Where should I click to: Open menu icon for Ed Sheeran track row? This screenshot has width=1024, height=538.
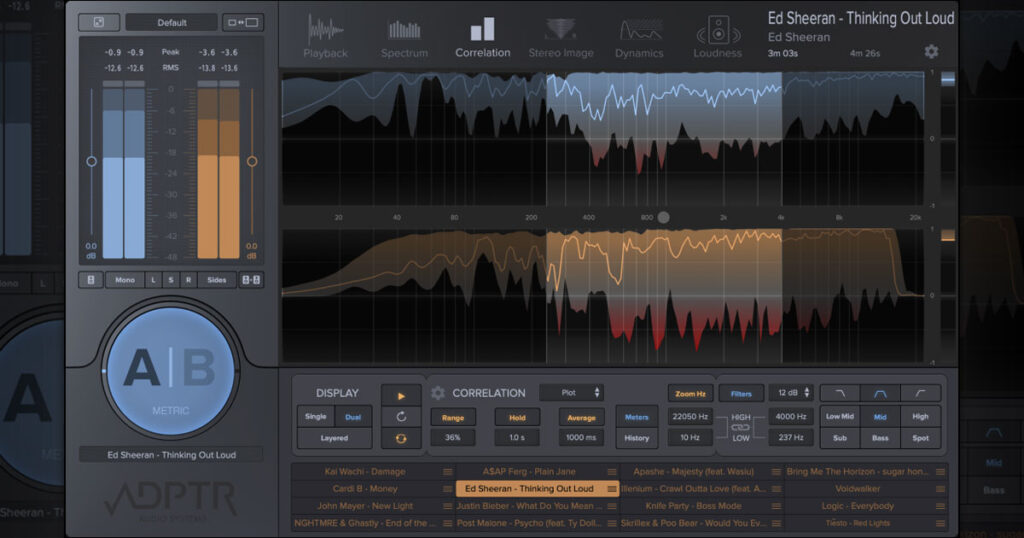(x=611, y=488)
